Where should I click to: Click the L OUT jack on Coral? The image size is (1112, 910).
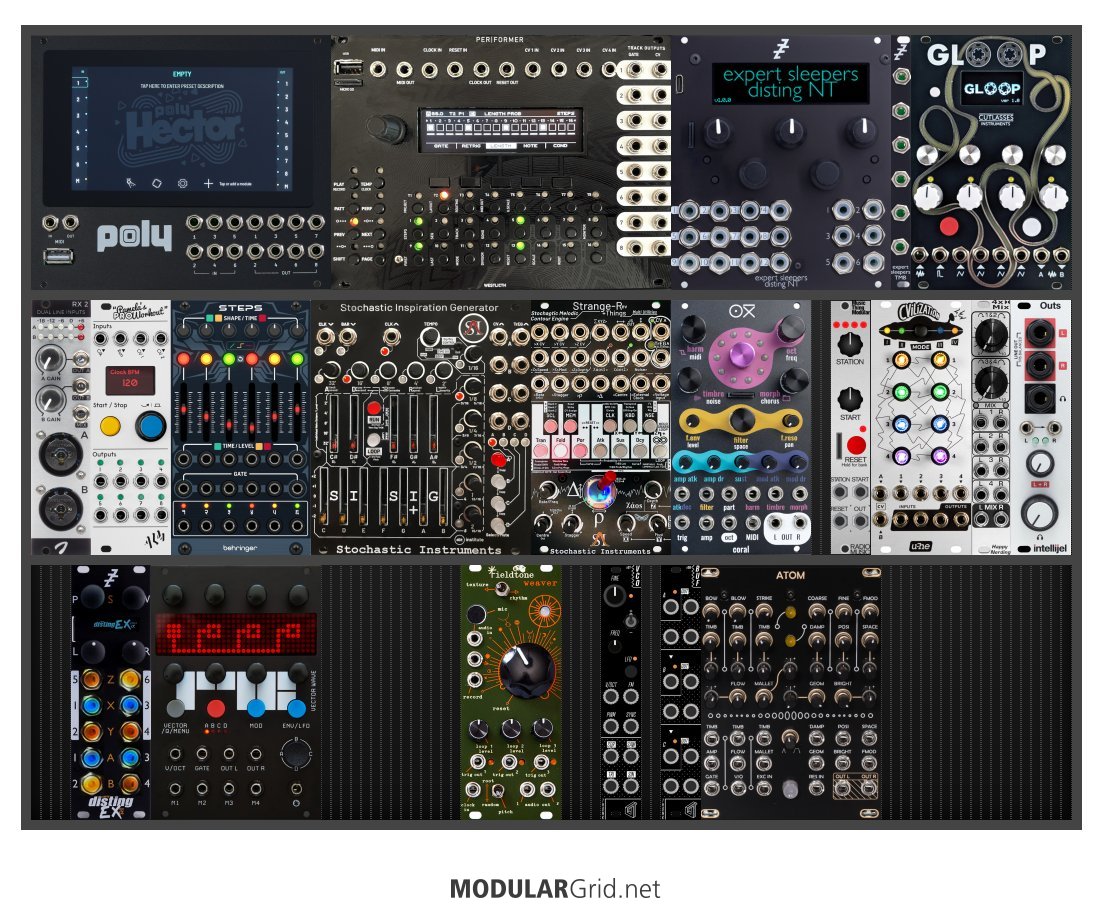775,523
